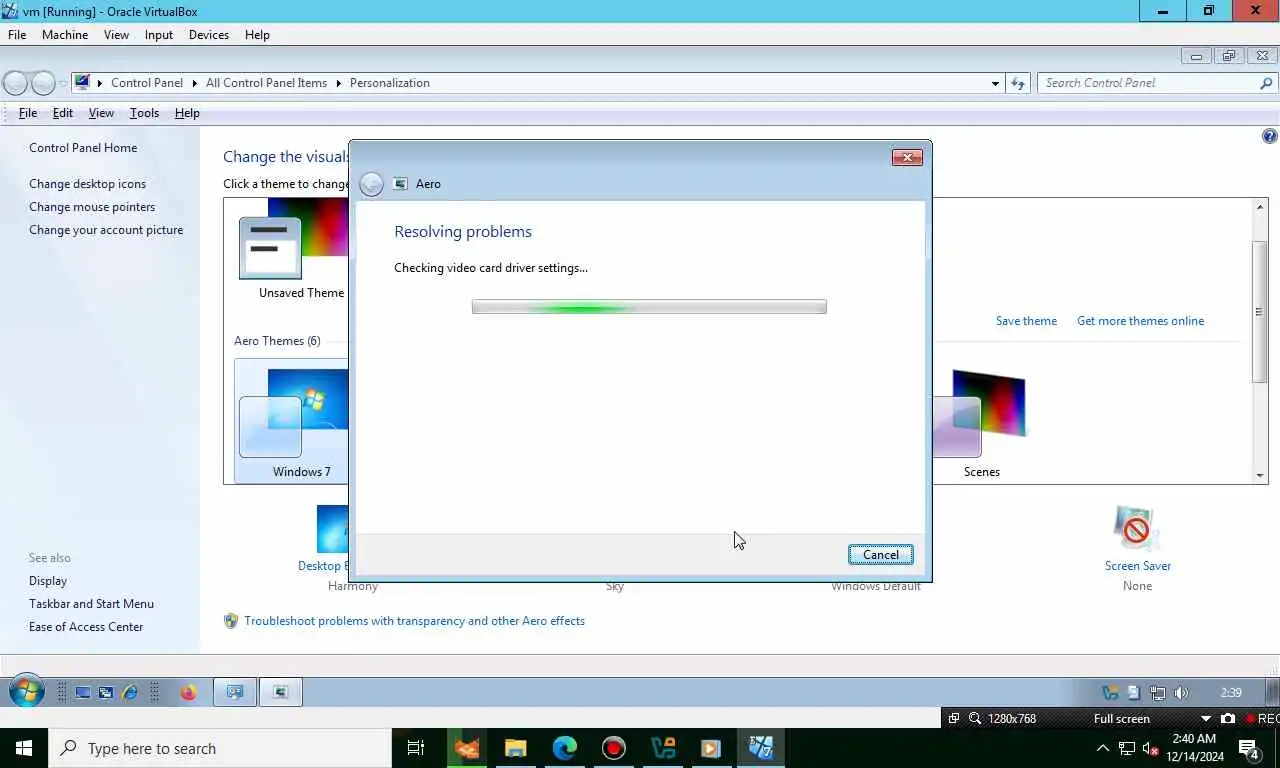Click the host Type here to search box
This screenshot has height=768, width=1280.
(220, 748)
